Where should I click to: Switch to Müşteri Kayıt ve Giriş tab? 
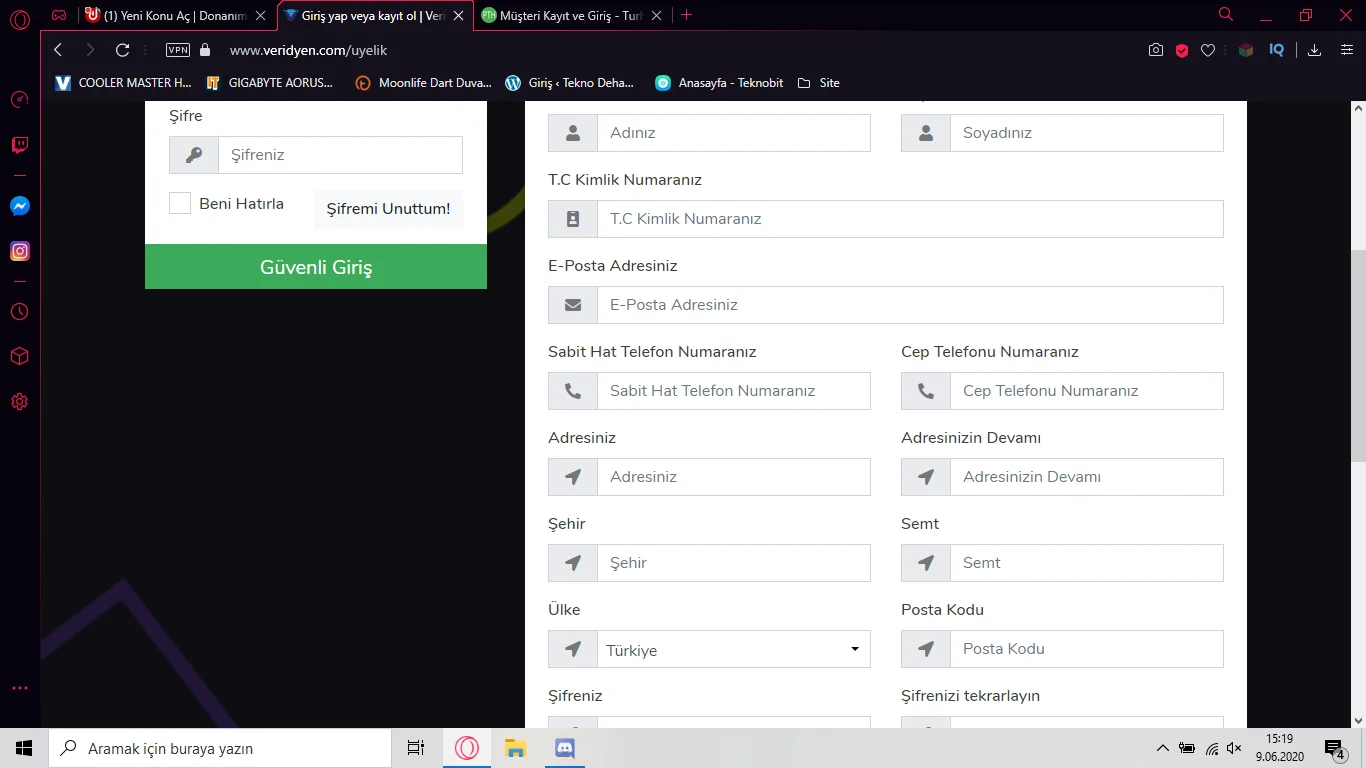click(573, 16)
